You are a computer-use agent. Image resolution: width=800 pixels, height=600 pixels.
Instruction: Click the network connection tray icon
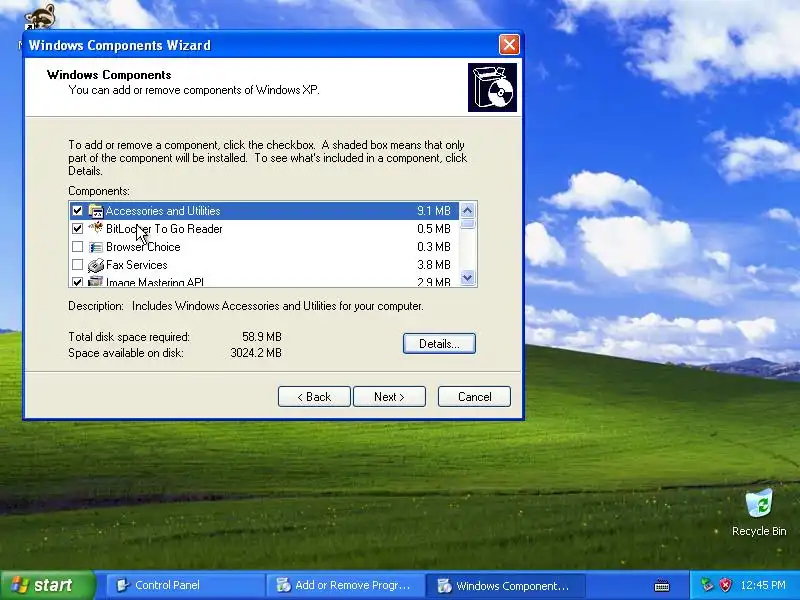pos(707,585)
